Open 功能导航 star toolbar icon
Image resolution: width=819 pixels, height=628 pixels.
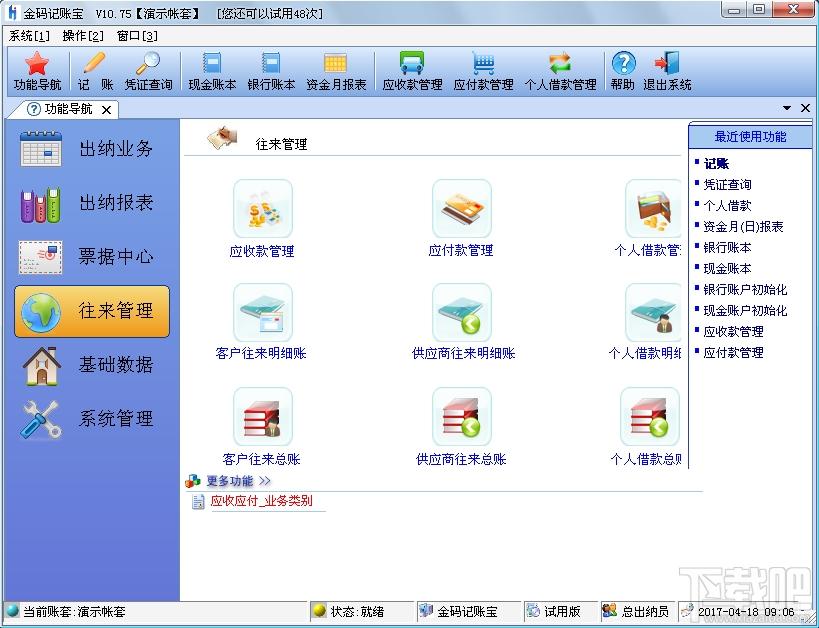(x=37, y=71)
